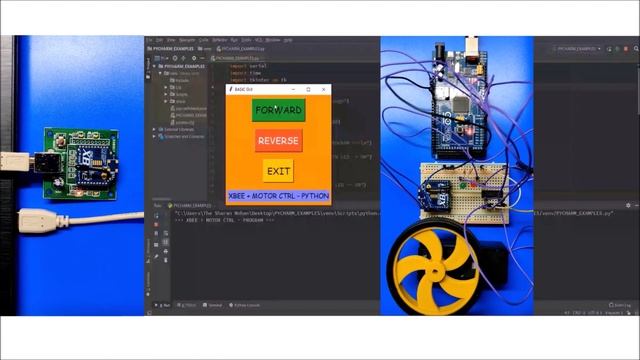
Task: Open the Run panel gear settings icon
Action: point(628,205)
